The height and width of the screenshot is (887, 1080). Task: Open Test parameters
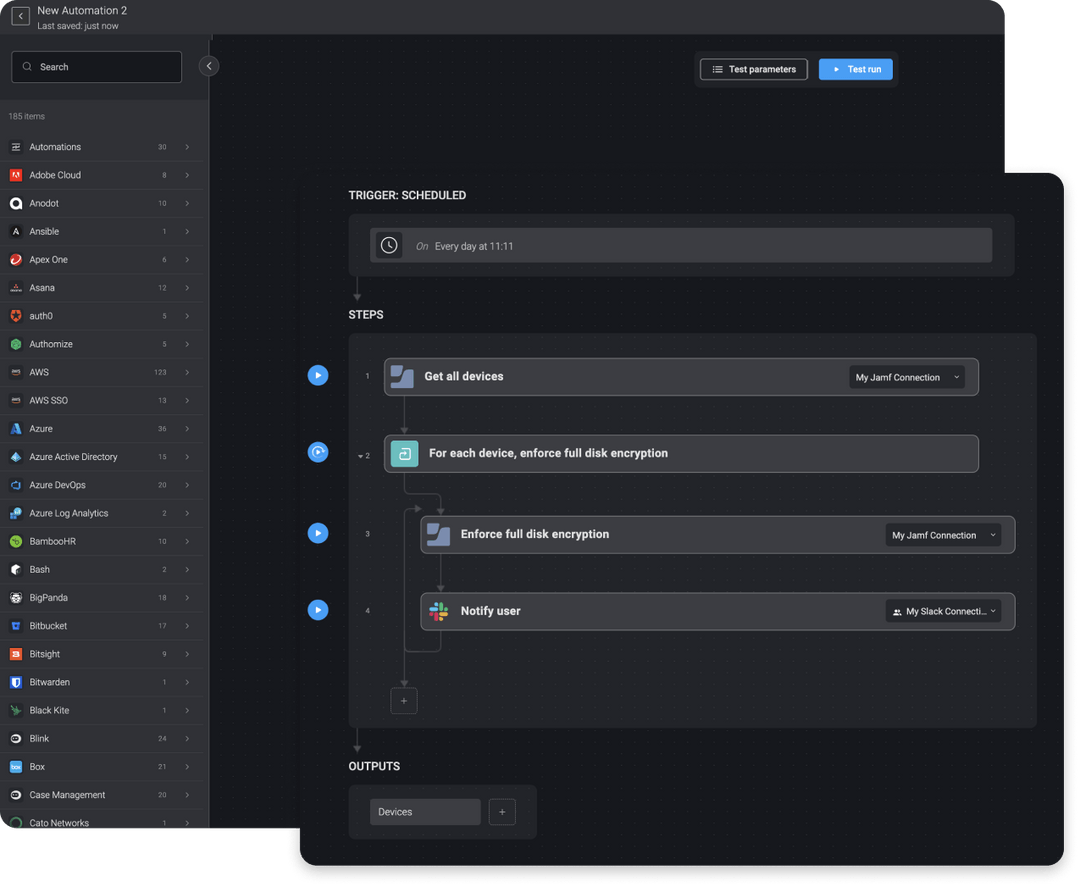point(753,69)
